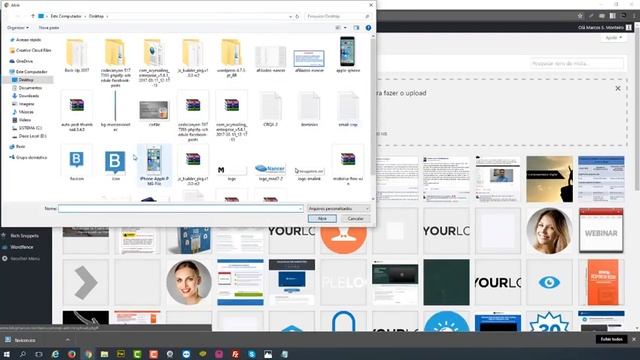Select the silhouette on cliff media thumbnail
The height and width of the screenshot is (360, 640).
[x=549, y=179]
